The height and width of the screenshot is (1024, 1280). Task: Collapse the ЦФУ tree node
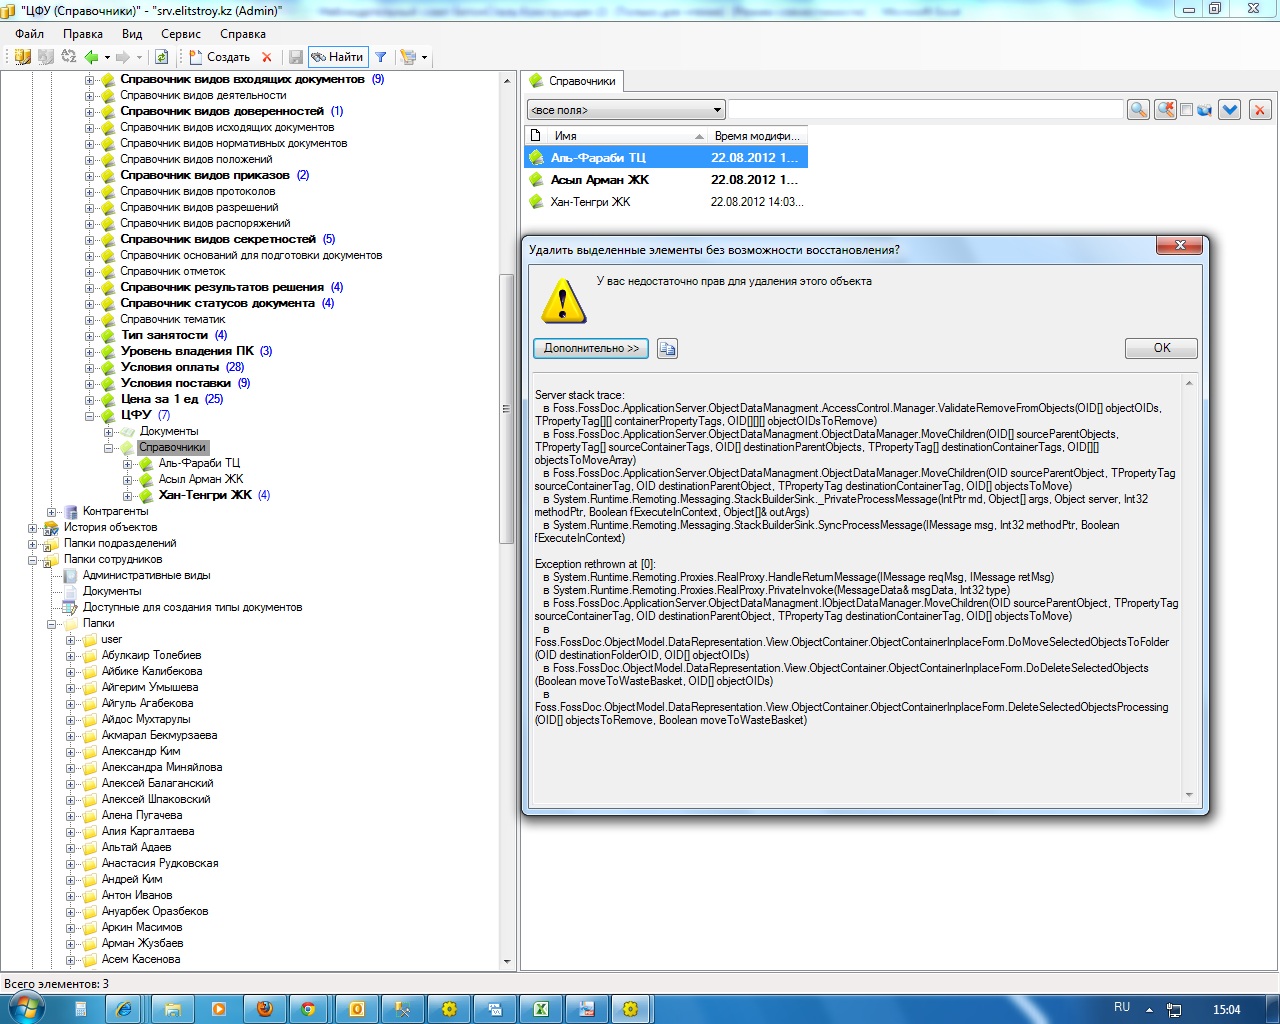click(90, 415)
